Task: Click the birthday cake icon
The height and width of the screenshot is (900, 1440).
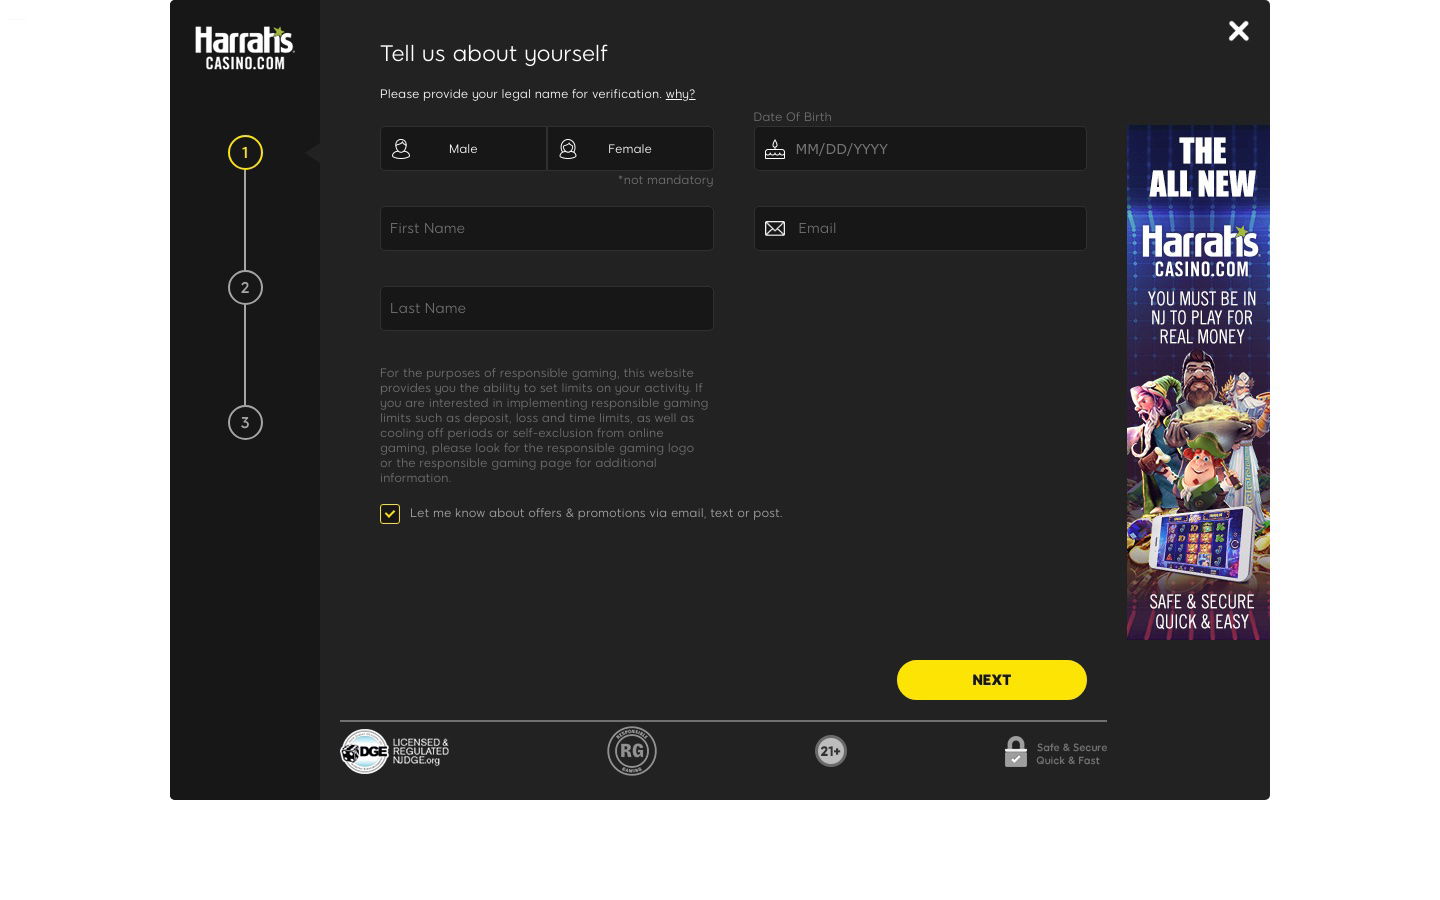Action: [775, 149]
